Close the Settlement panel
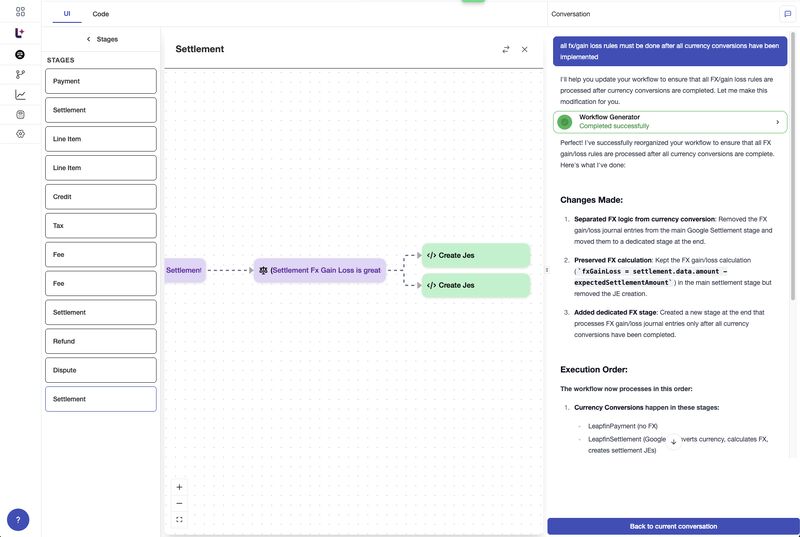The image size is (800, 537). 524,49
